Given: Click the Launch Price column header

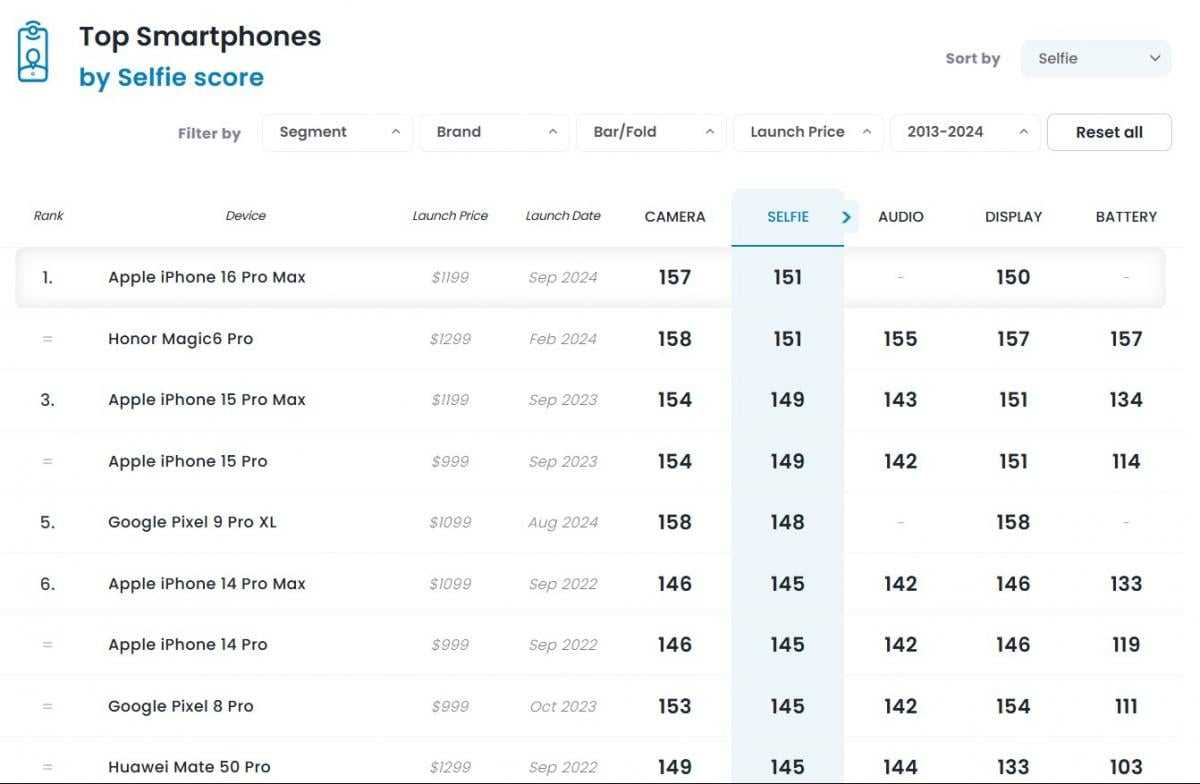Looking at the screenshot, I should [450, 215].
